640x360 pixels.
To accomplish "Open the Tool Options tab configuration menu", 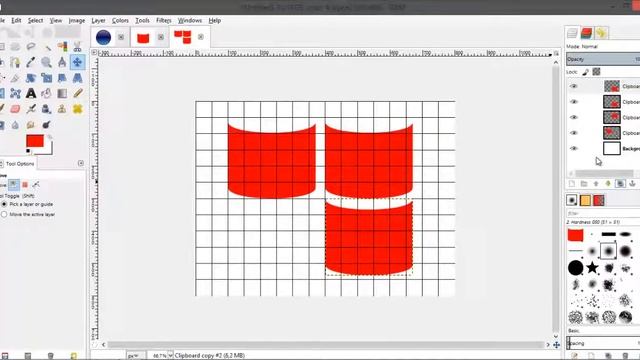I will [81, 163].
